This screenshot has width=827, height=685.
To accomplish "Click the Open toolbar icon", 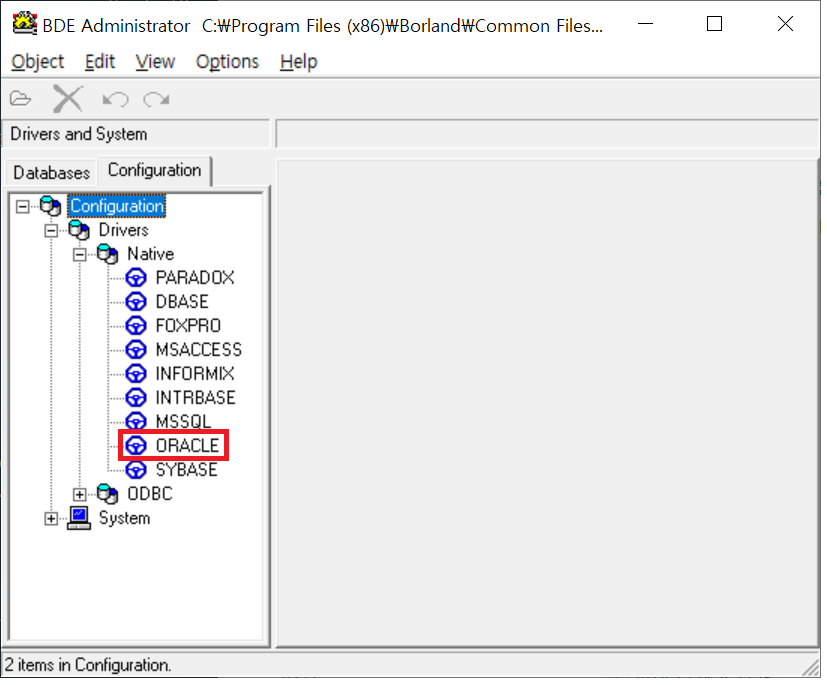I will pyautogui.click(x=21, y=98).
